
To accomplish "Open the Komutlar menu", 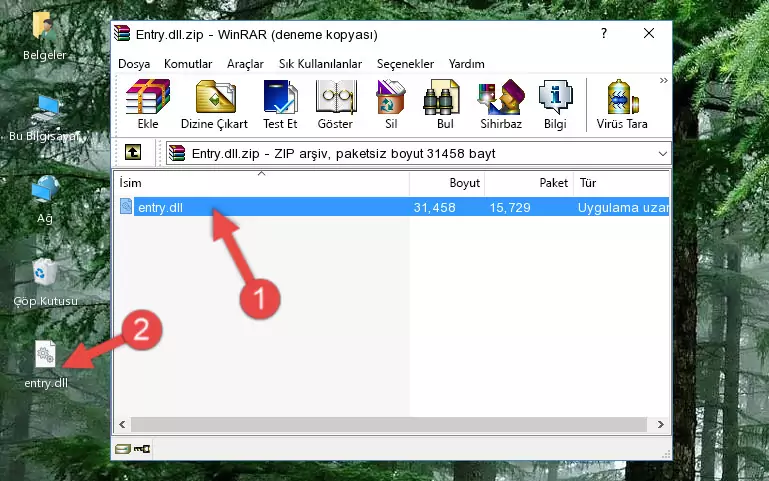I will click(x=188, y=64).
